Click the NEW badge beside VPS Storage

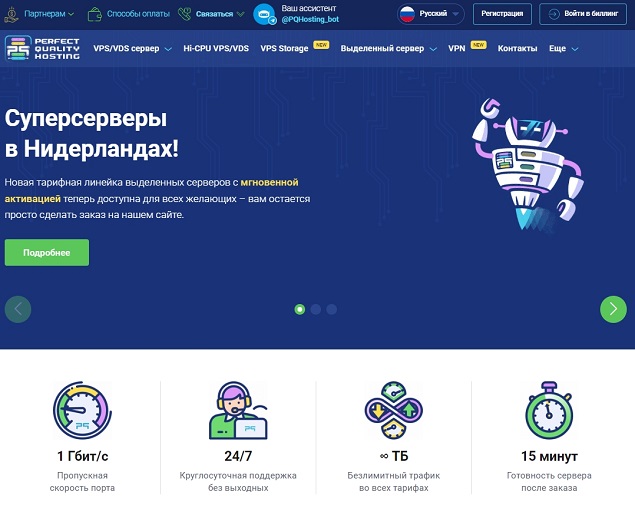[x=322, y=45]
